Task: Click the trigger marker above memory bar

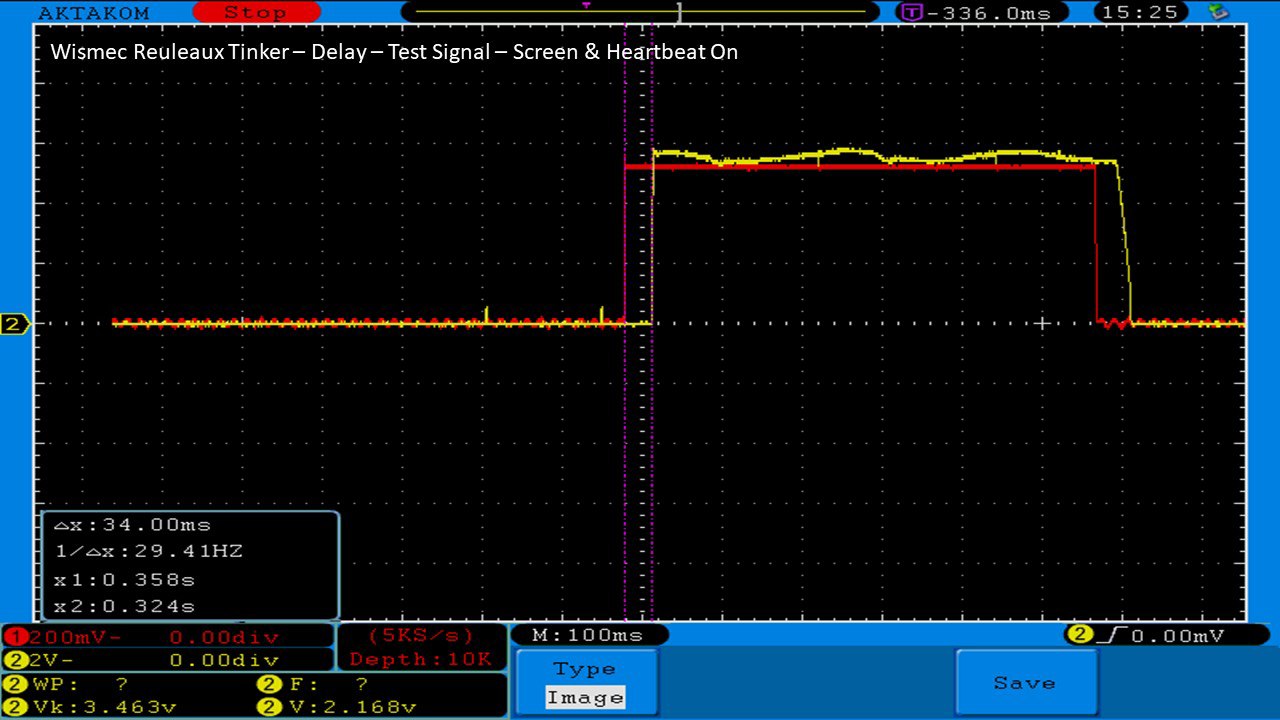Action: point(586,5)
